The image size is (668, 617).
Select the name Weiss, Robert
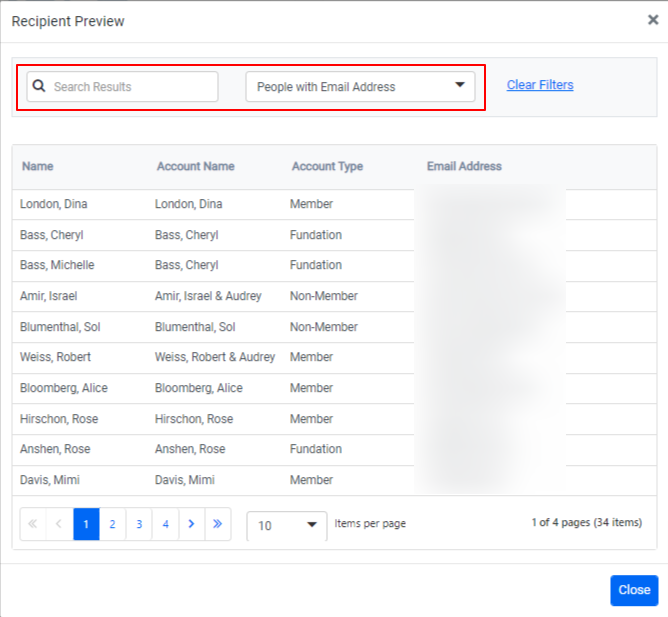(x=55, y=357)
